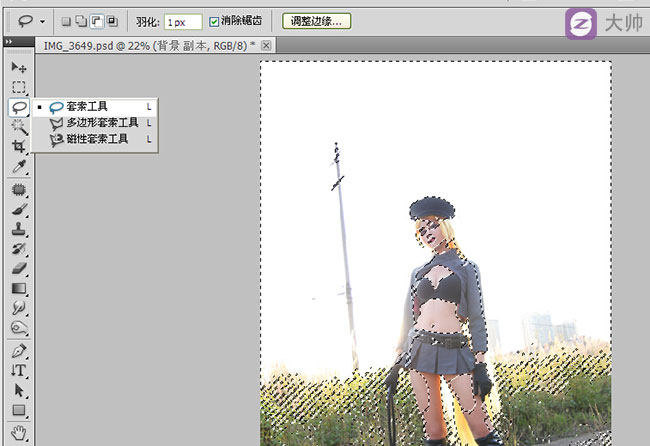This screenshot has height=446, width=650.
Task: Choose 磁性套索工具 from the flyout menu
Action: point(95,139)
